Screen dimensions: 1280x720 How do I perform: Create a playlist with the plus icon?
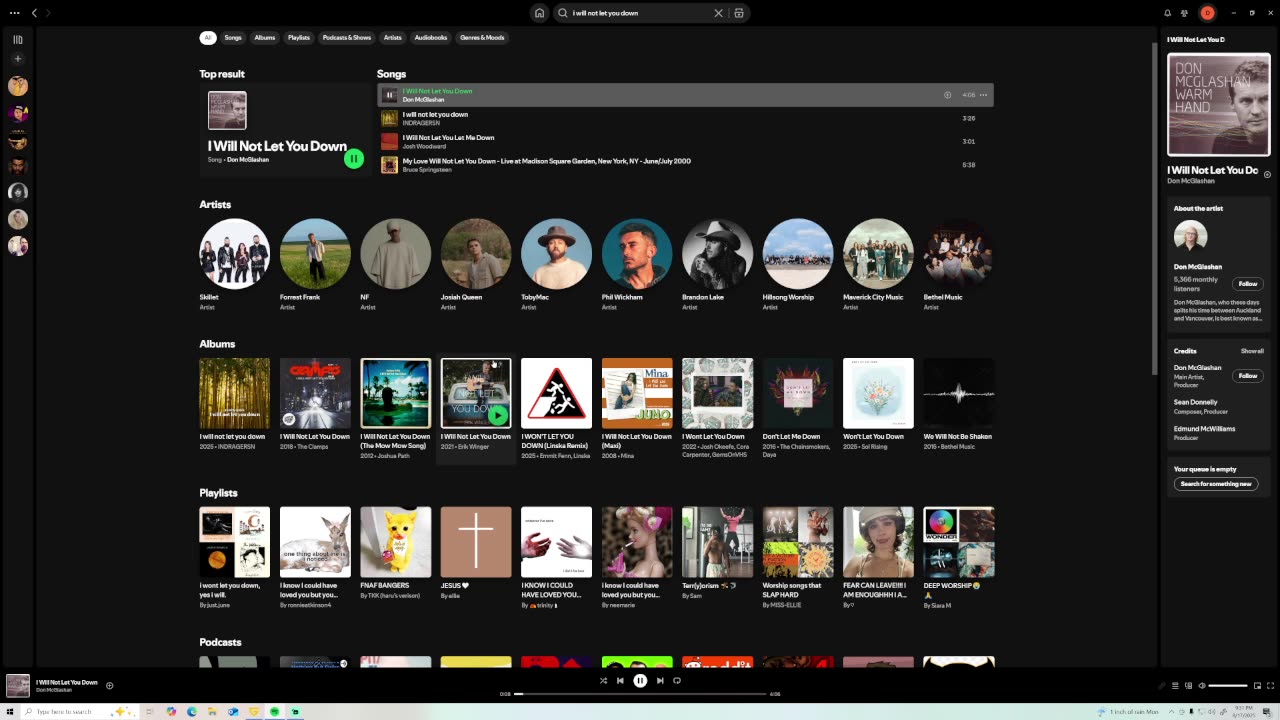(x=18, y=59)
